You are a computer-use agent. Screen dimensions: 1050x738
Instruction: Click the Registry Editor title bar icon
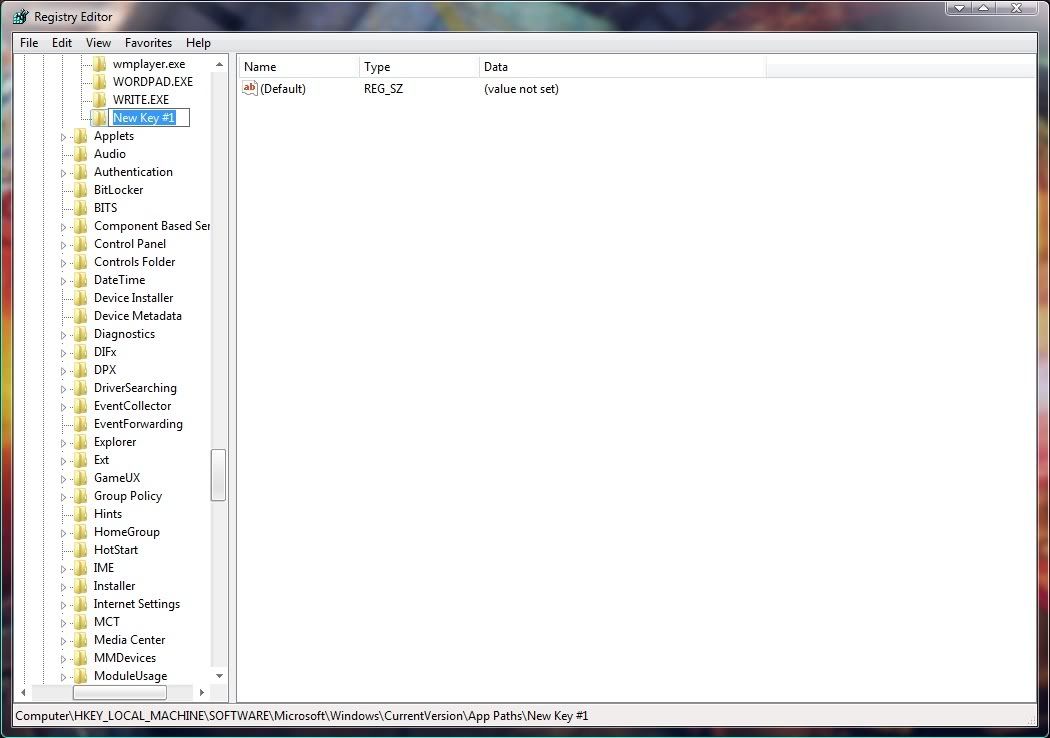20,17
